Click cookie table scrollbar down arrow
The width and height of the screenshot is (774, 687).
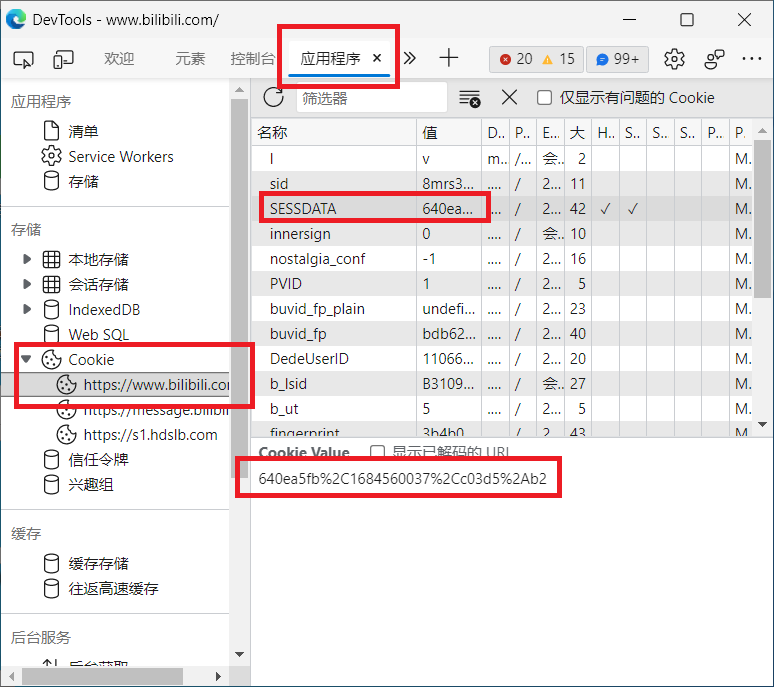coord(763,424)
